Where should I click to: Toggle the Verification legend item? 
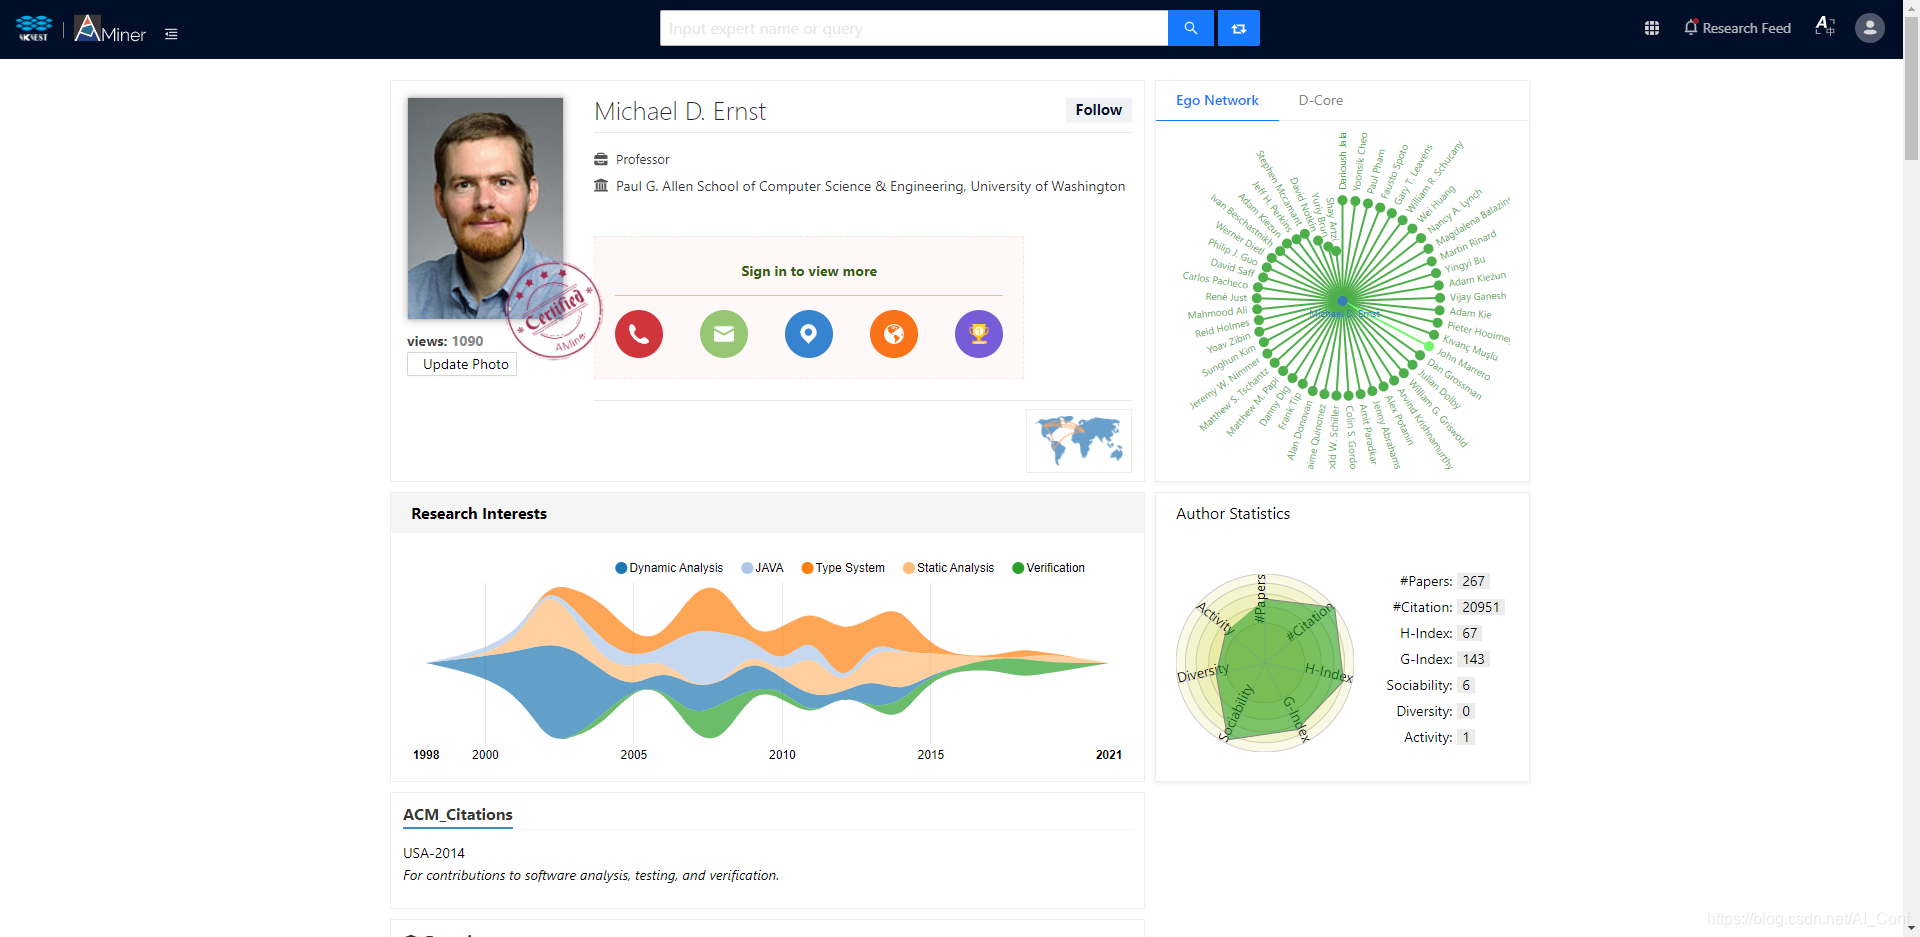1048,568
